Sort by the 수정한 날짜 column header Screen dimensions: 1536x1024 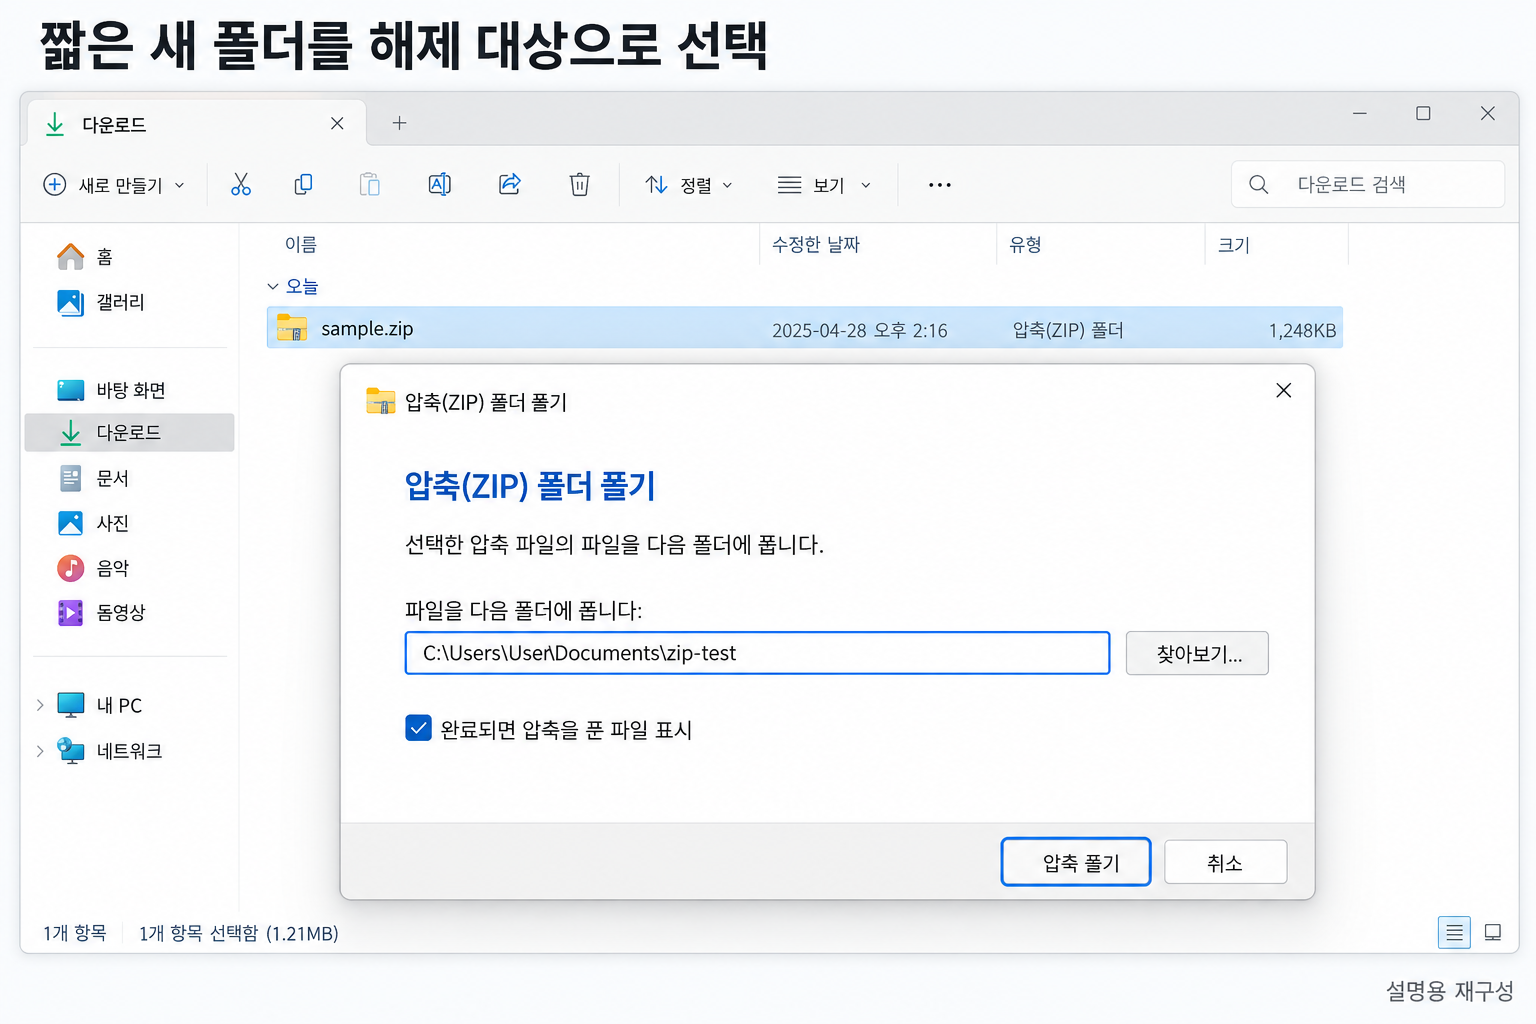point(816,244)
